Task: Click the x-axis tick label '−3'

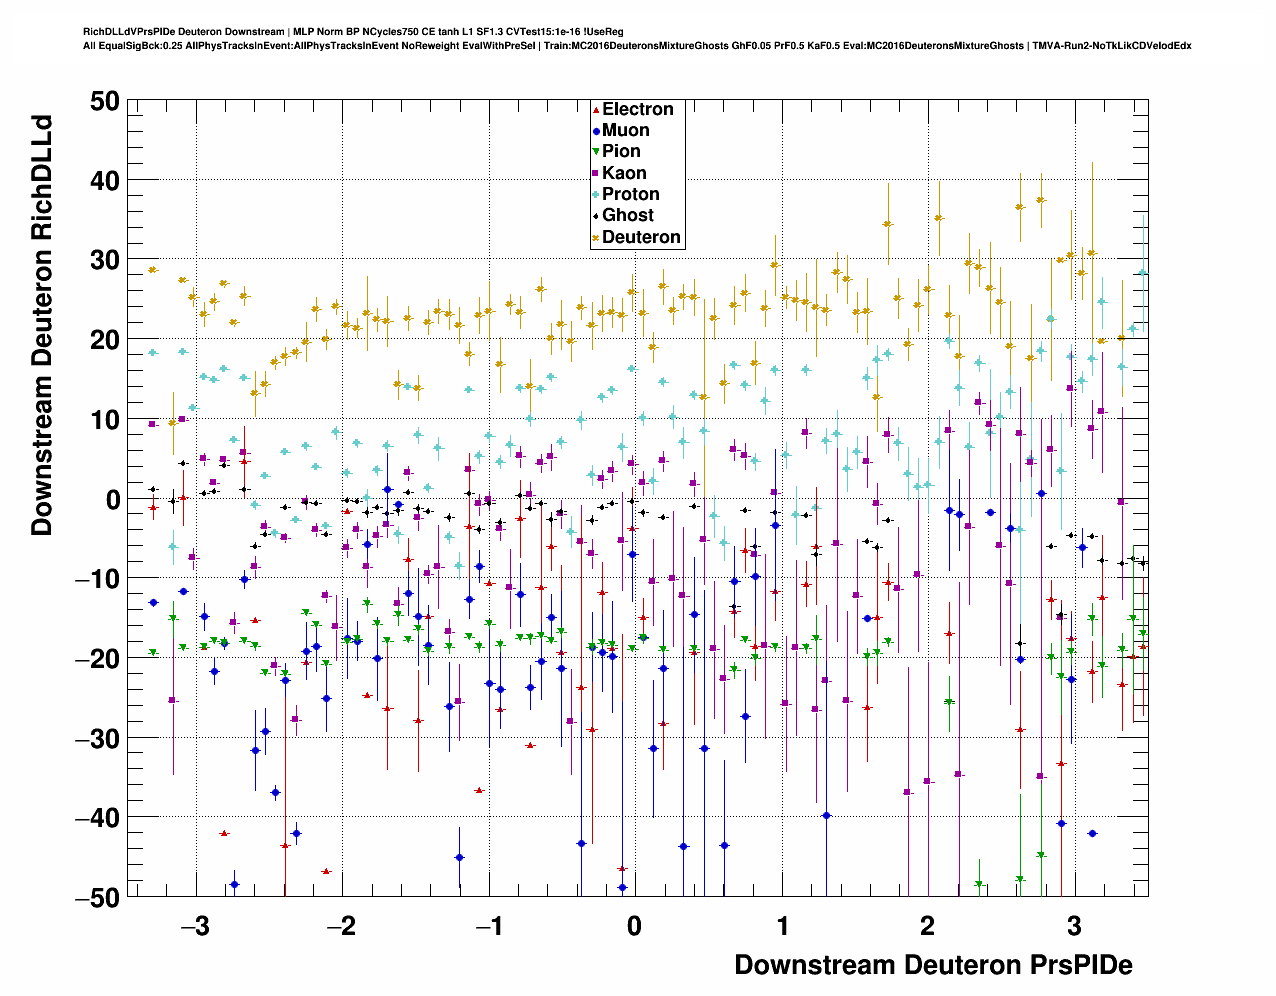Action: point(194,926)
